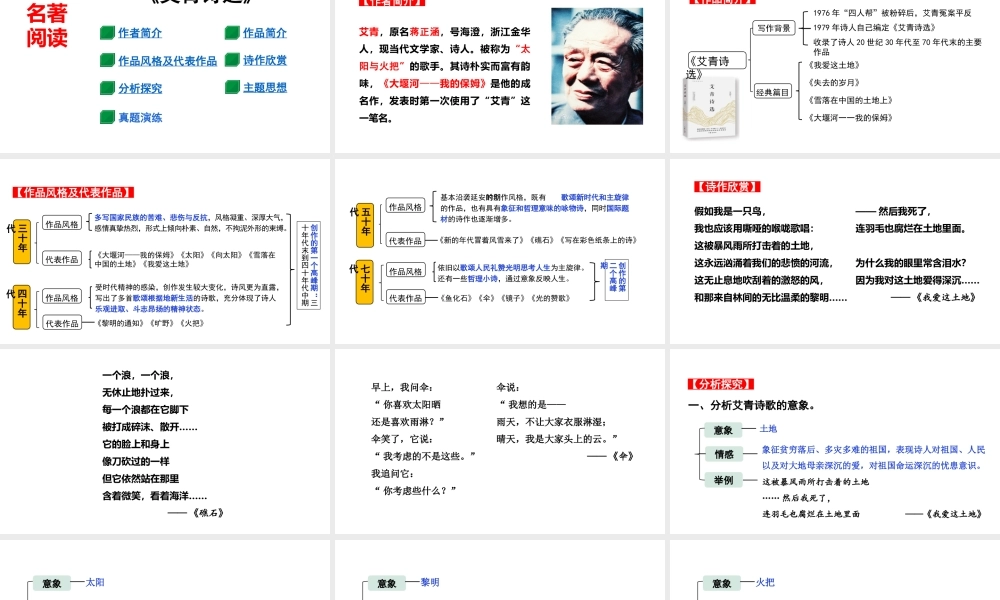Click the blue word 火把
1000x600 pixels.
(765, 582)
